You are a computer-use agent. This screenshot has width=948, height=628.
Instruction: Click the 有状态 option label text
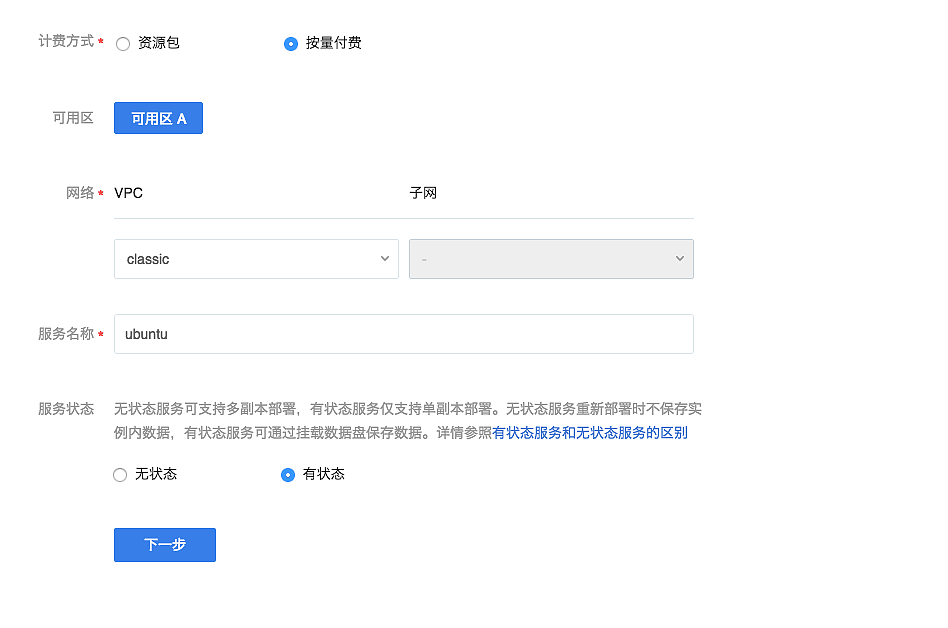pyautogui.click(x=324, y=474)
